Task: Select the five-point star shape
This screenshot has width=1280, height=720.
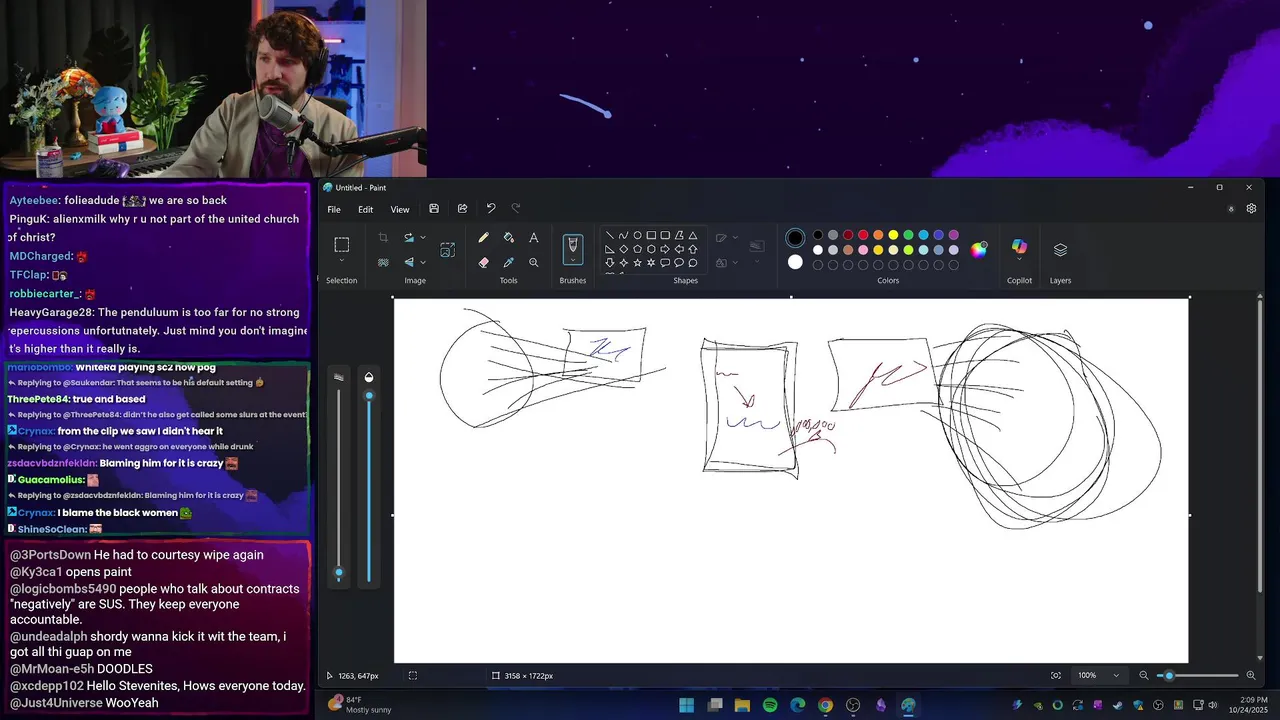Action: click(637, 263)
